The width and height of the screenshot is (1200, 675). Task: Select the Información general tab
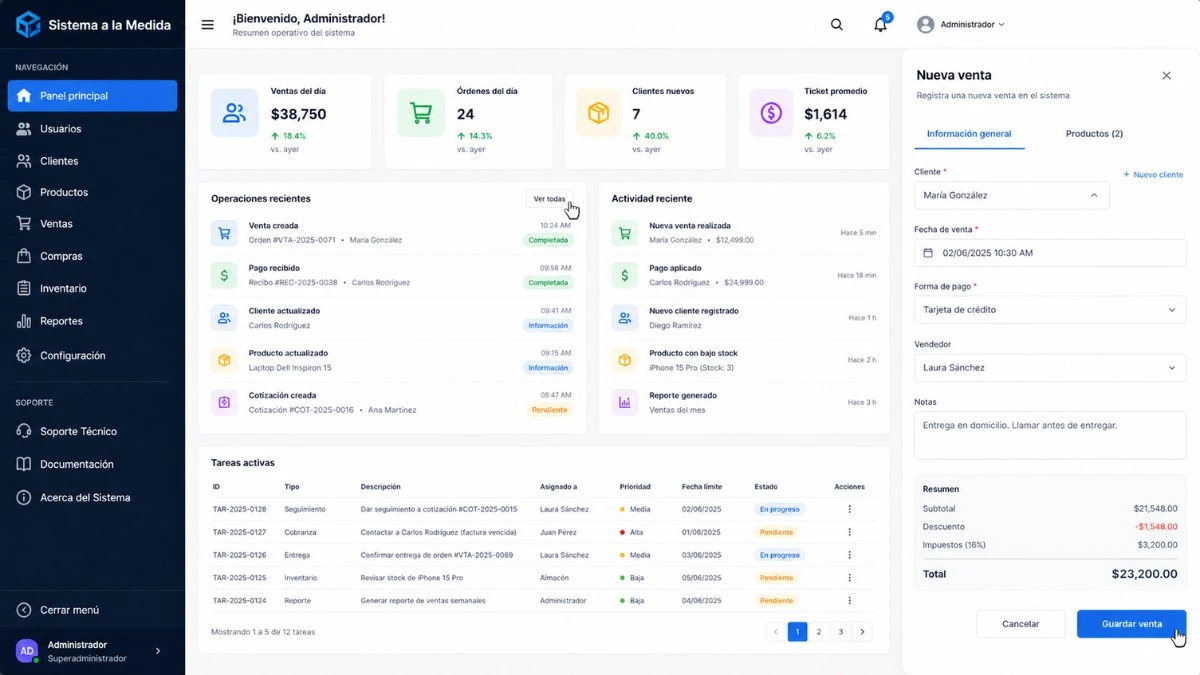(969, 132)
